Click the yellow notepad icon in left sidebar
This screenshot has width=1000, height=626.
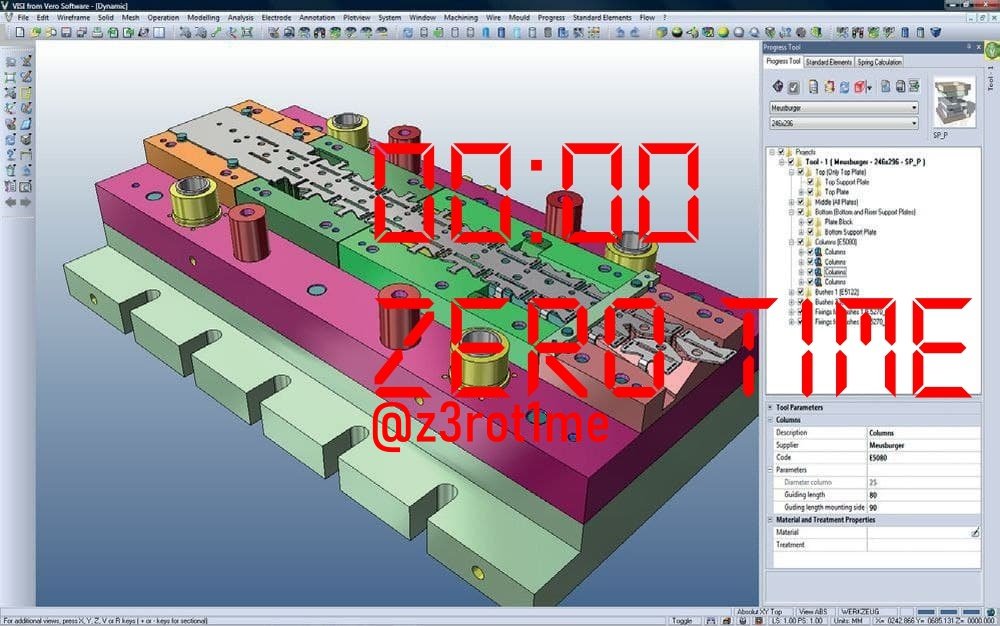pyautogui.click(x=26, y=92)
